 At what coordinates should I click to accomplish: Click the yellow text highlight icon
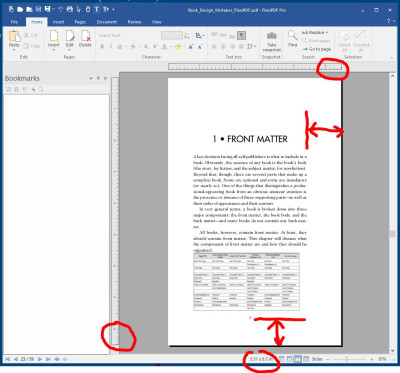(177, 47)
